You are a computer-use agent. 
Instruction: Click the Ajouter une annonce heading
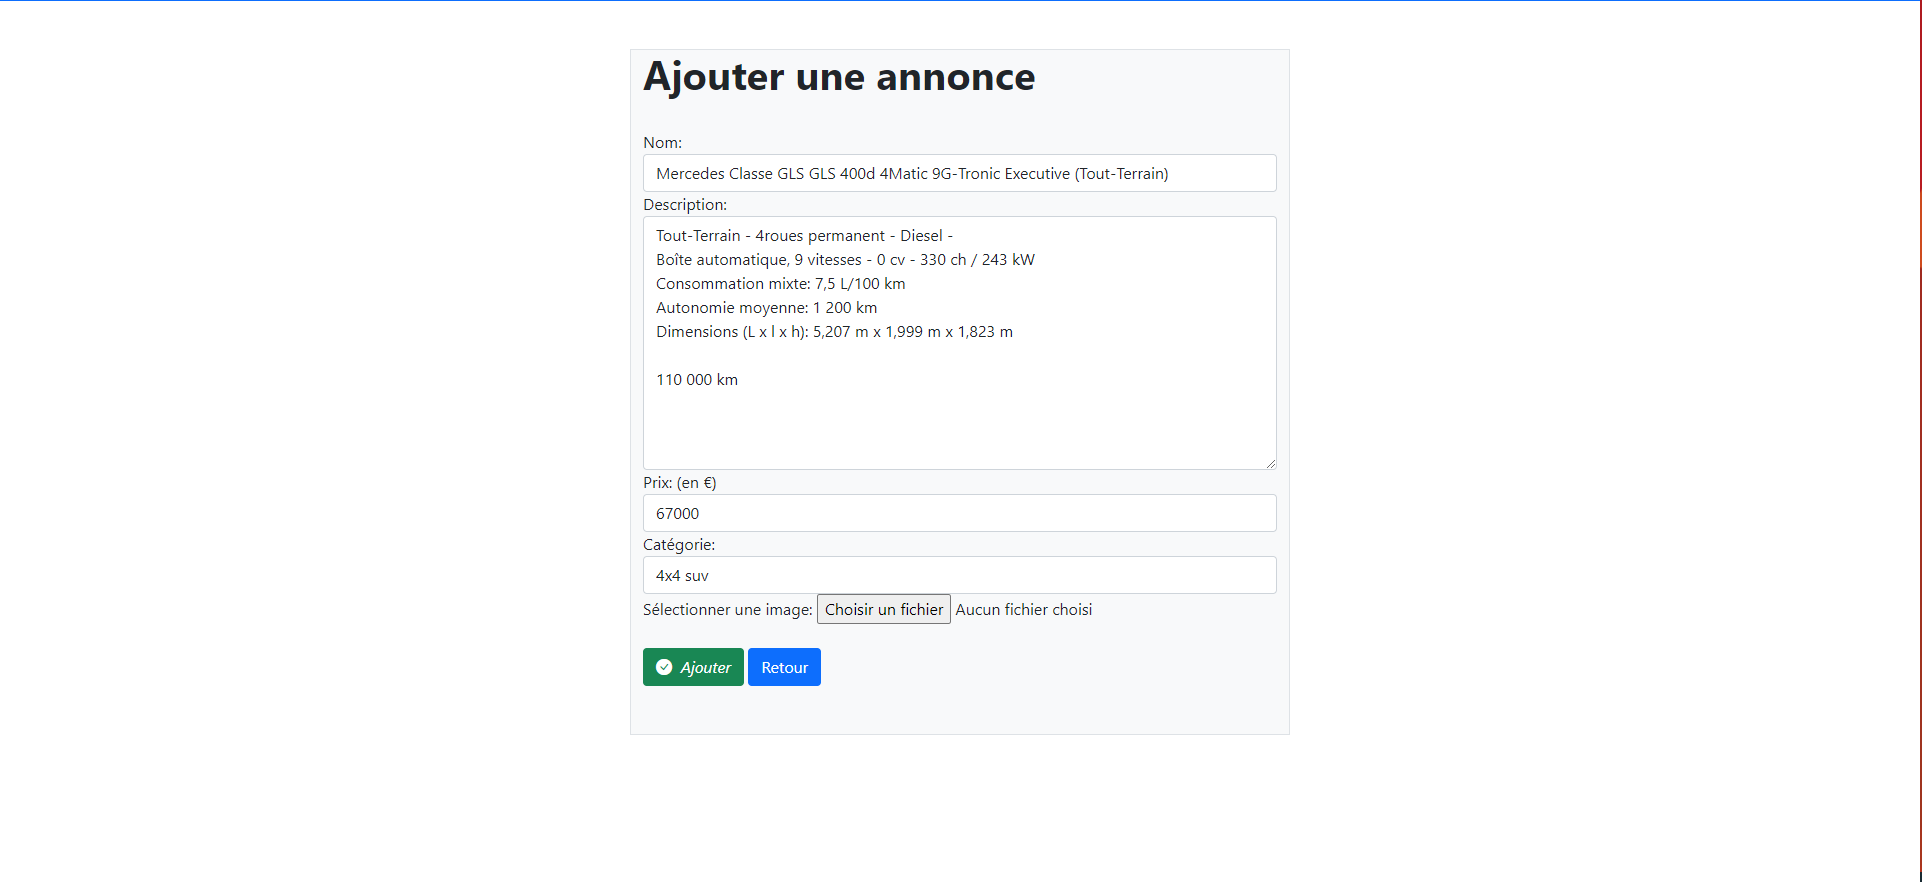tap(839, 77)
